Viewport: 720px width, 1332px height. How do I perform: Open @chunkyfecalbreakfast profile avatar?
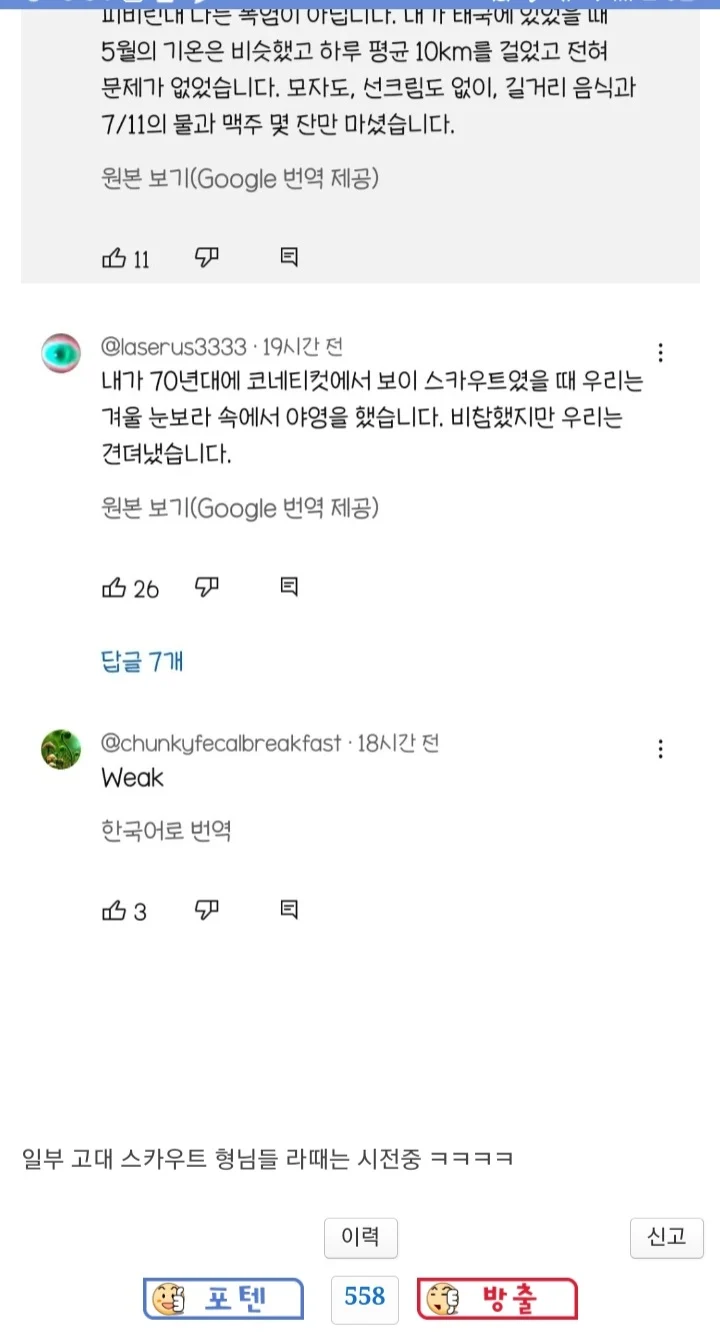[x=61, y=749]
